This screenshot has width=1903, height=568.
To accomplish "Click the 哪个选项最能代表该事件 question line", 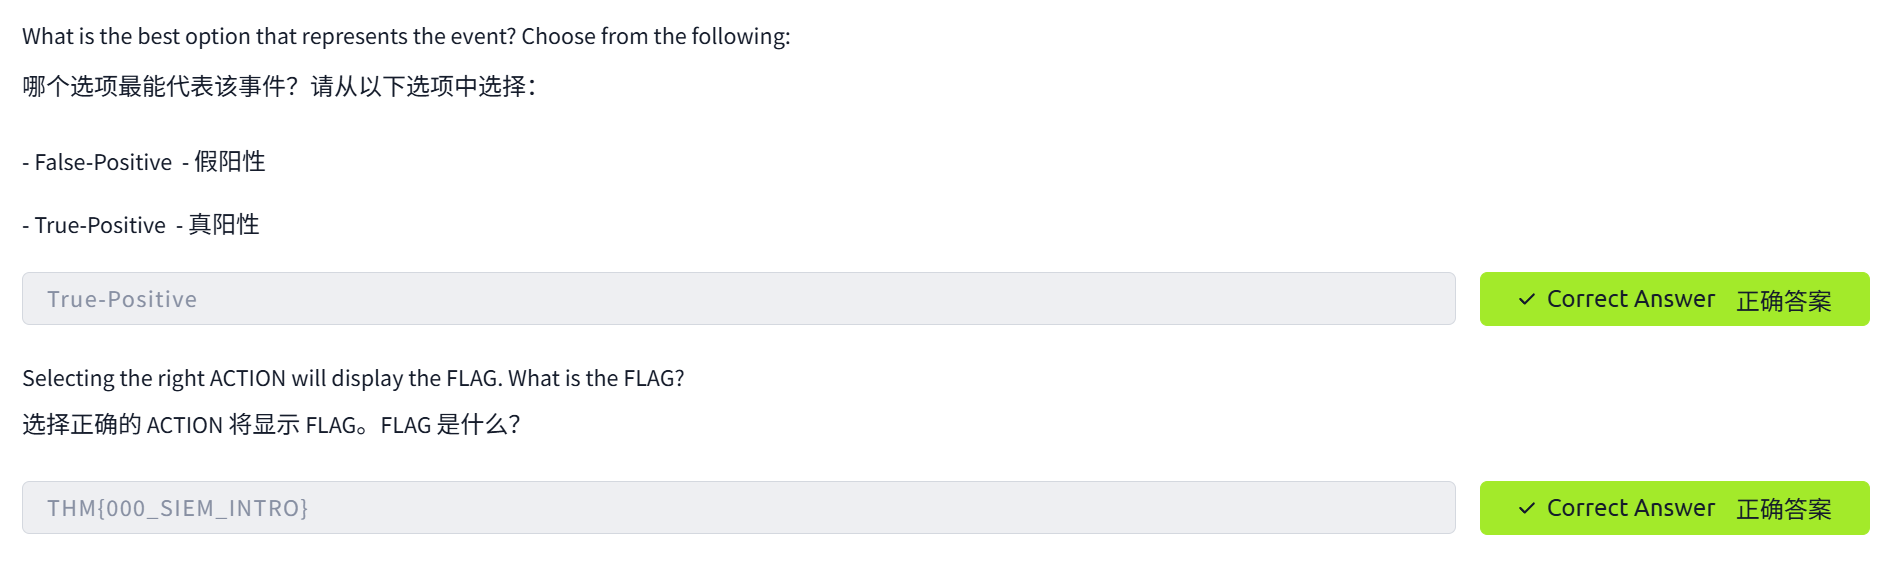I will click(x=160, y=87).
